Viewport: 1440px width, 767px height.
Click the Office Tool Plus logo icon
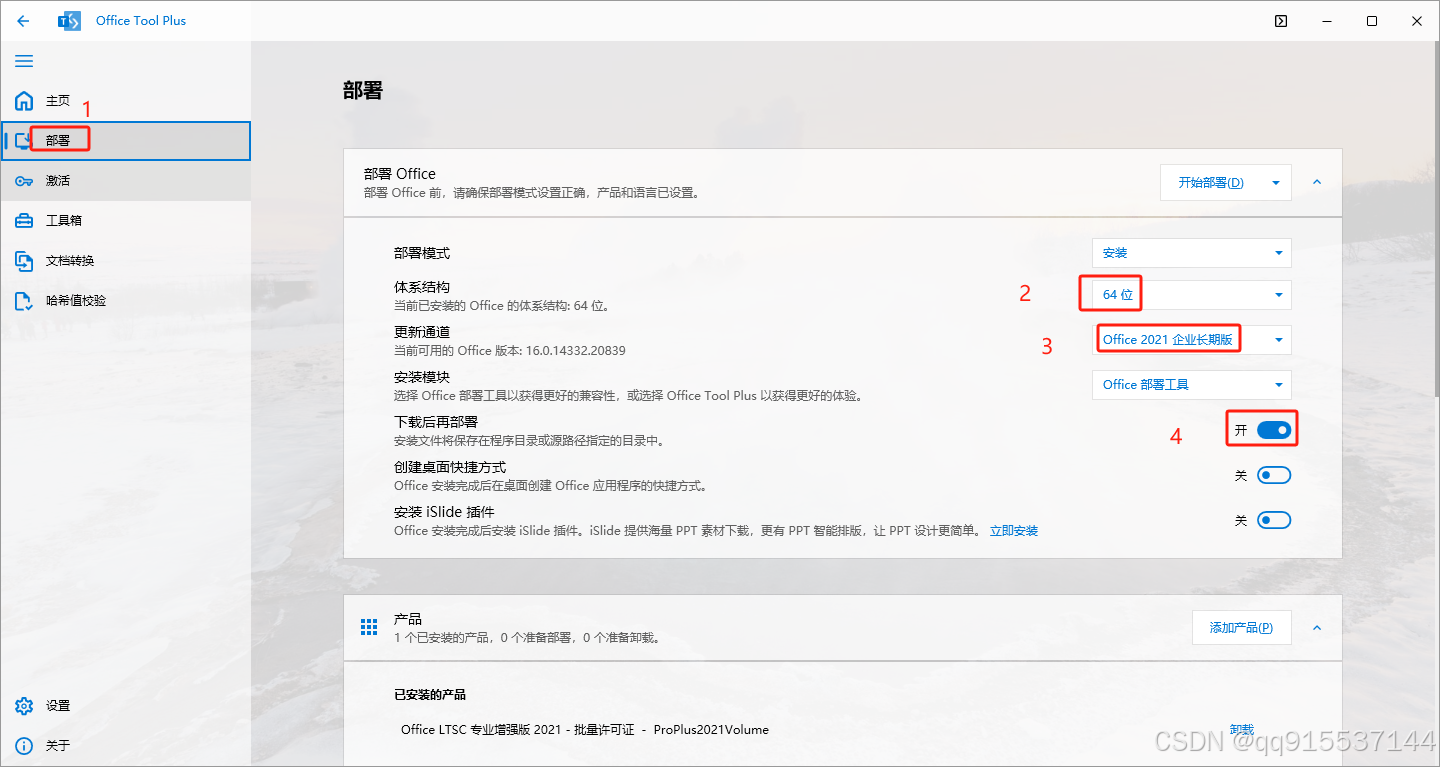click(x=69, y=20)
